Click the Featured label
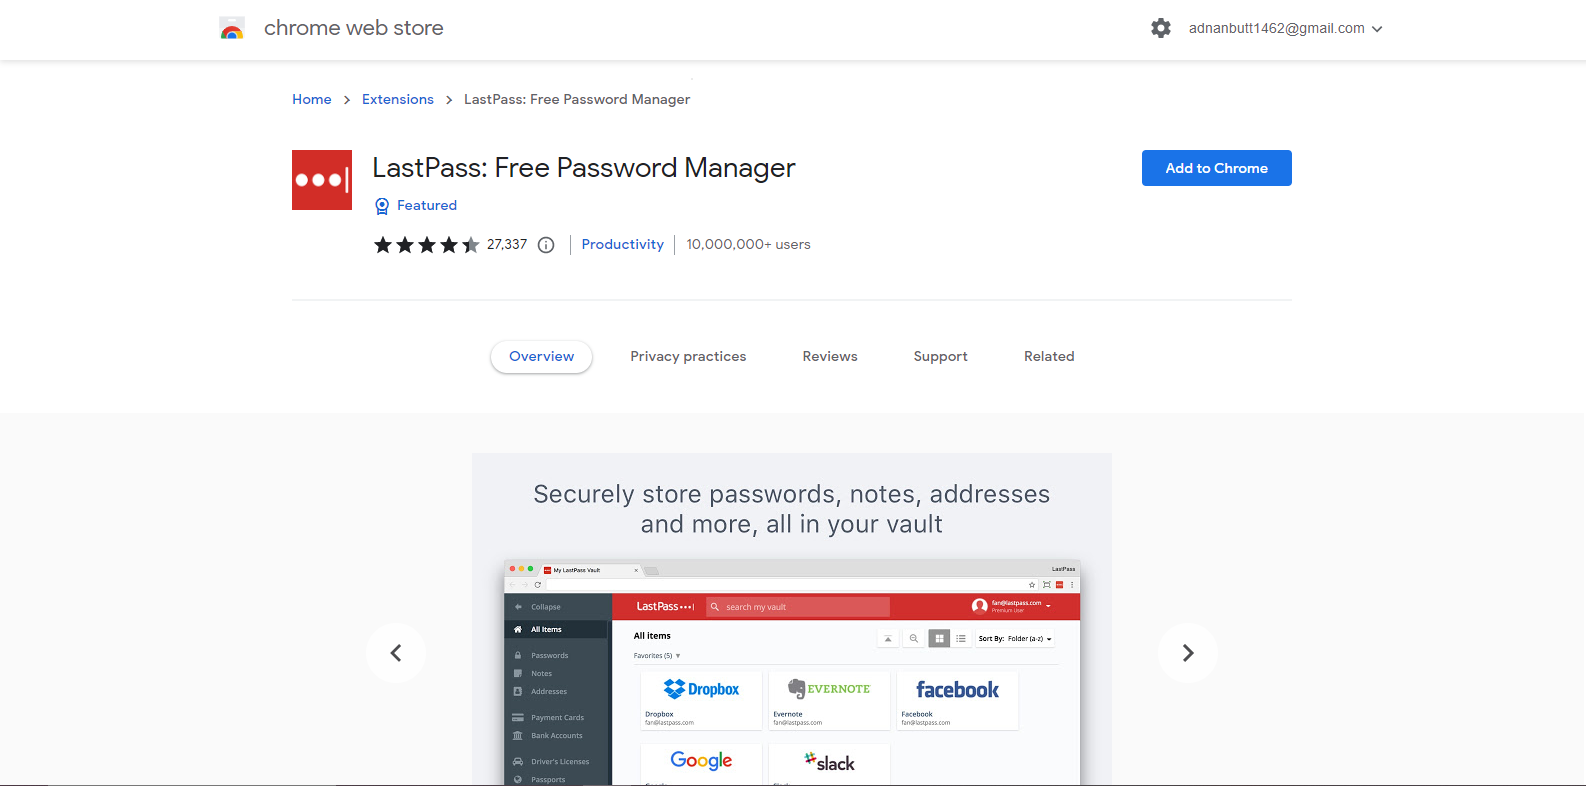This screenshot has width=1586, height=786. [427, 206]
